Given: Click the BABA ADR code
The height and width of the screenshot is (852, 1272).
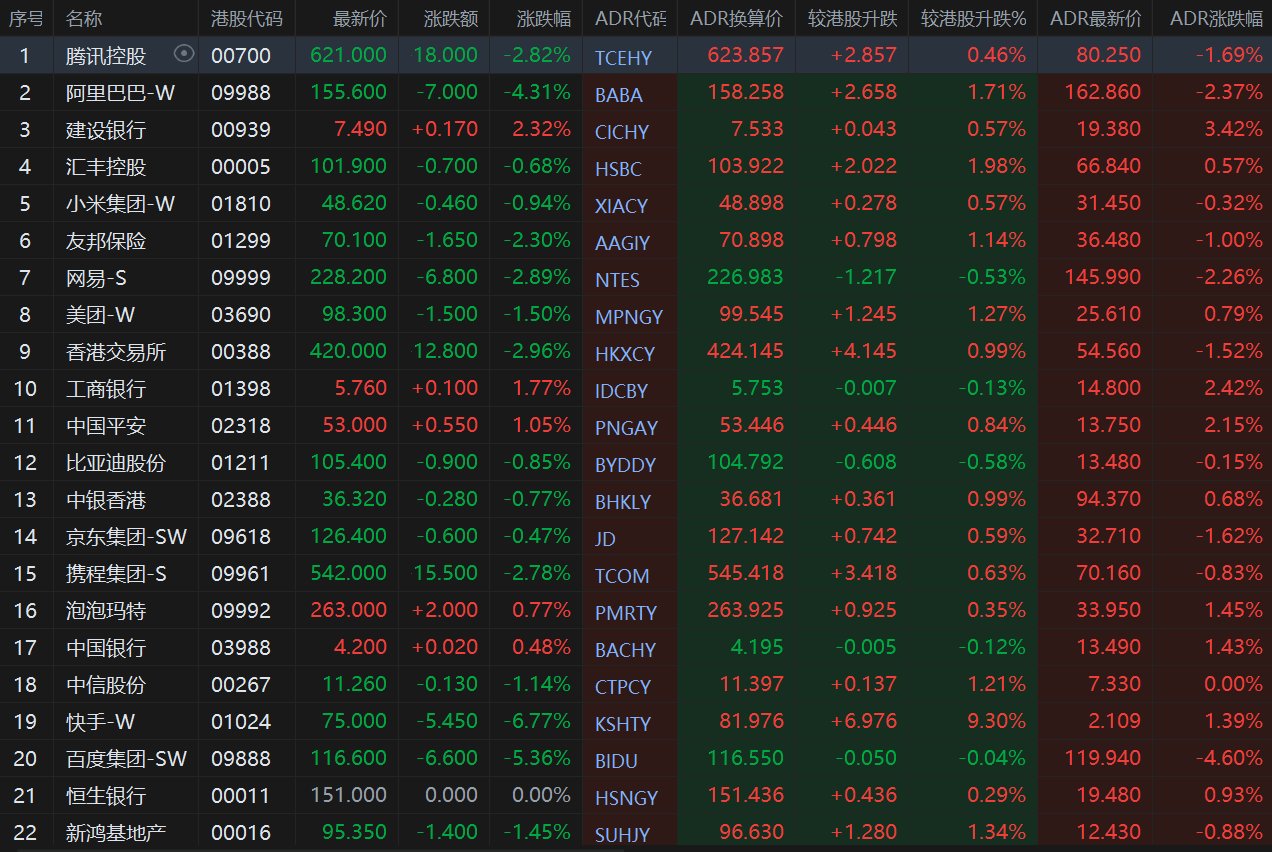Looking at the screenshot, I should 619,95.
